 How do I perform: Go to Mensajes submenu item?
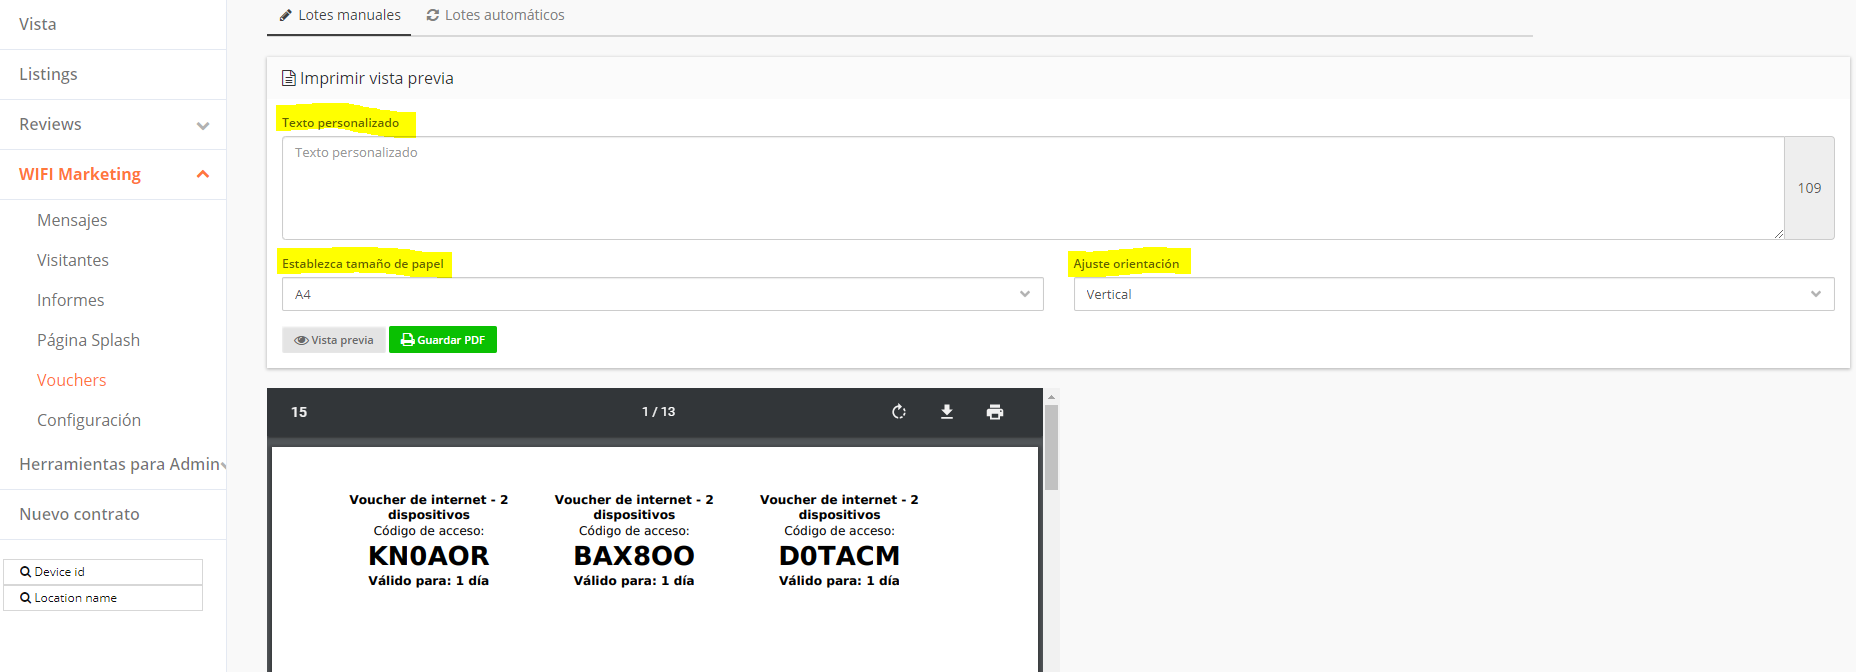[72, 220]
